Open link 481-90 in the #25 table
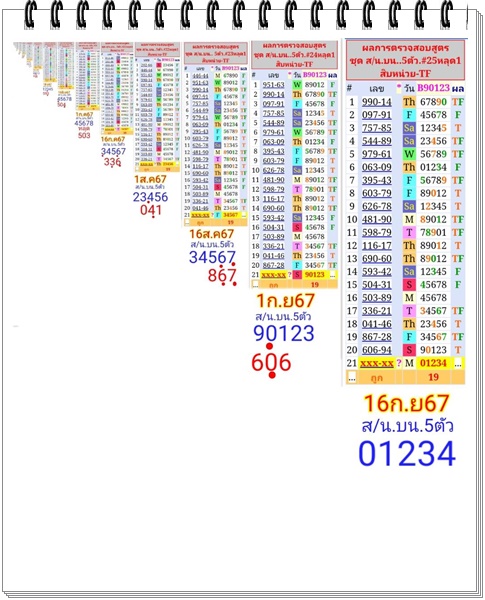Screen dimensions: 485x600 tap(377, 219)
